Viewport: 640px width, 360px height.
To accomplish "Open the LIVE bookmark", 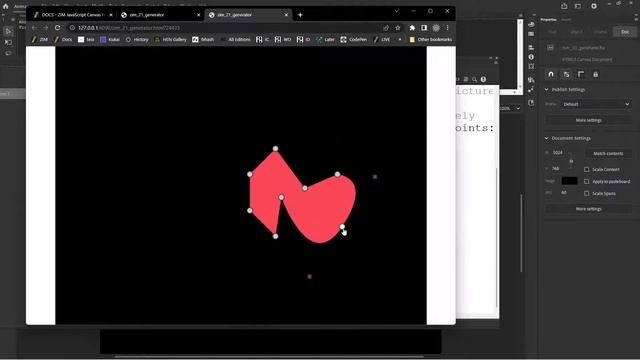I will tap(381, 40).
